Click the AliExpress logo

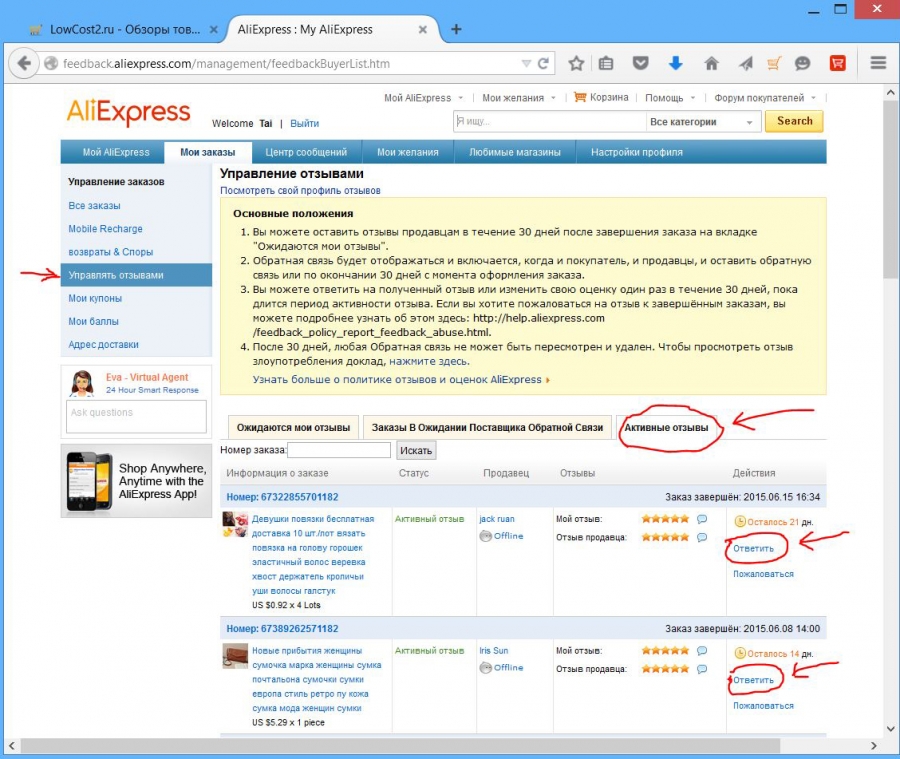(128, 112)
